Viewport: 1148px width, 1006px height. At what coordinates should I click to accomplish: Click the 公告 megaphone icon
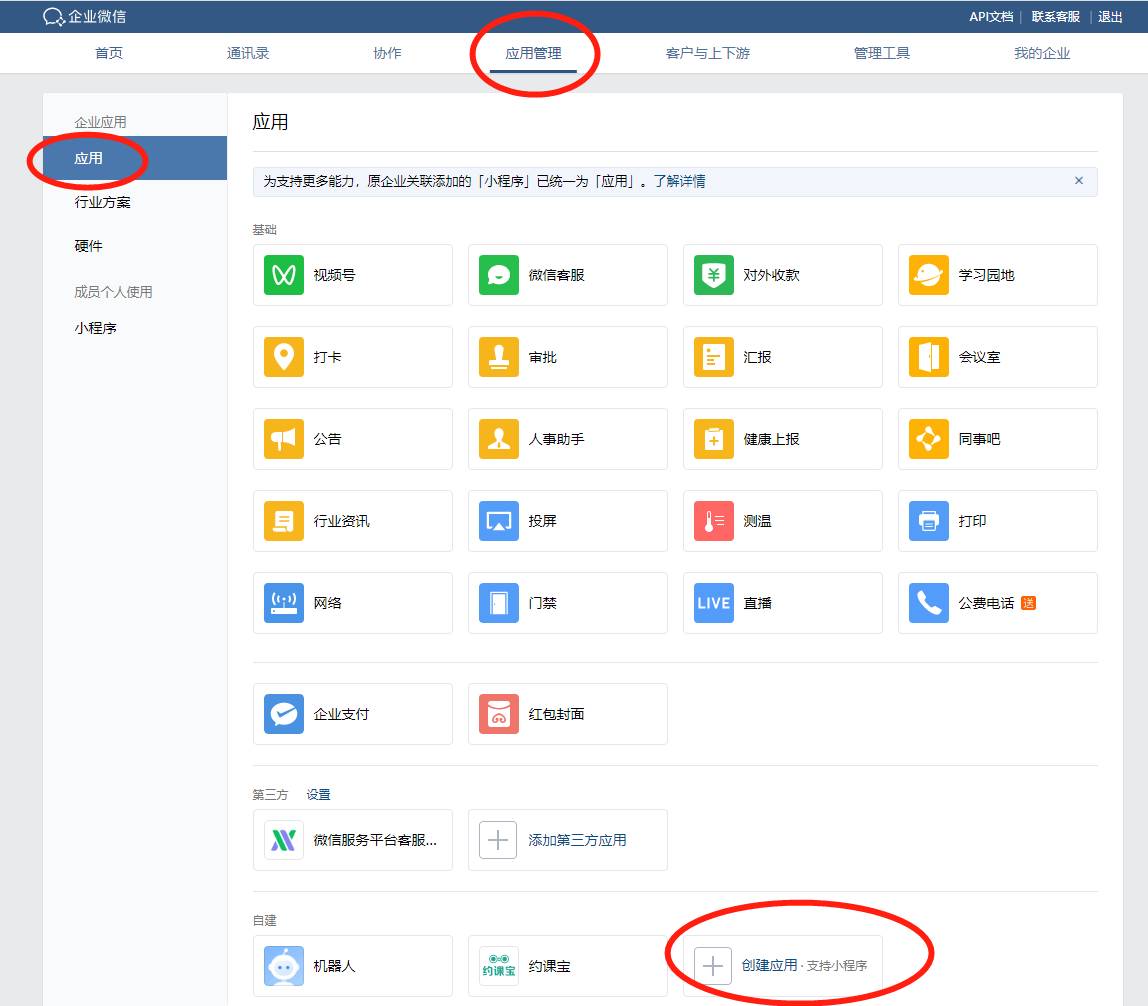283,439
